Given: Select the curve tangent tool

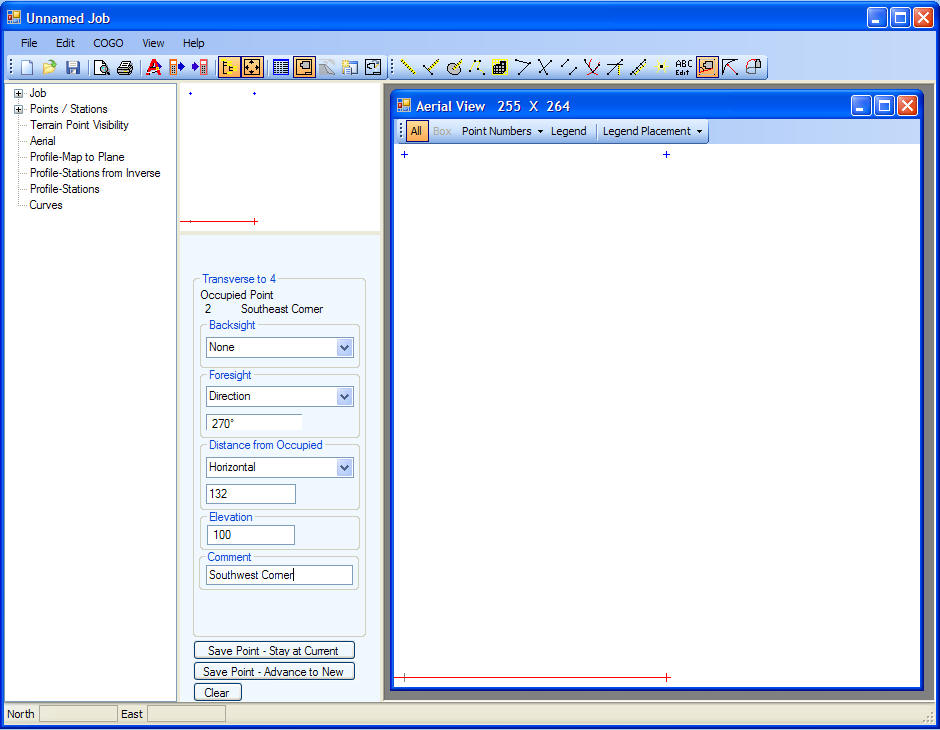Looking at the screenshot, I should [x=730, y=67].
